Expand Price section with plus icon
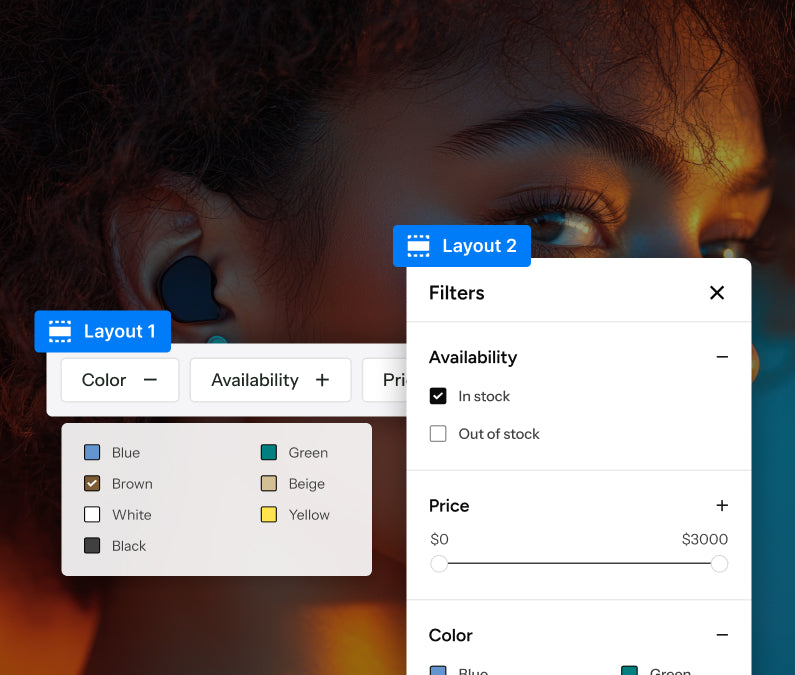 [x=722, y=505]
